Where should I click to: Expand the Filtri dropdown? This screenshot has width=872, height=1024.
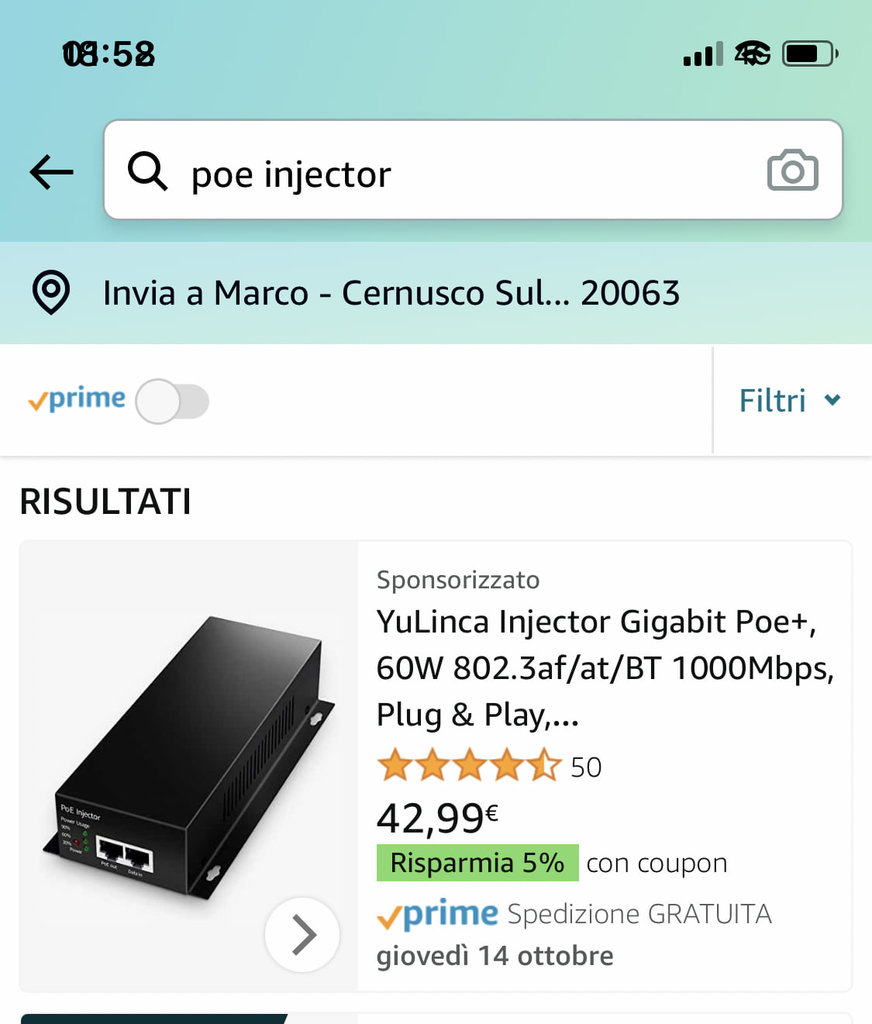pos(789,401)
